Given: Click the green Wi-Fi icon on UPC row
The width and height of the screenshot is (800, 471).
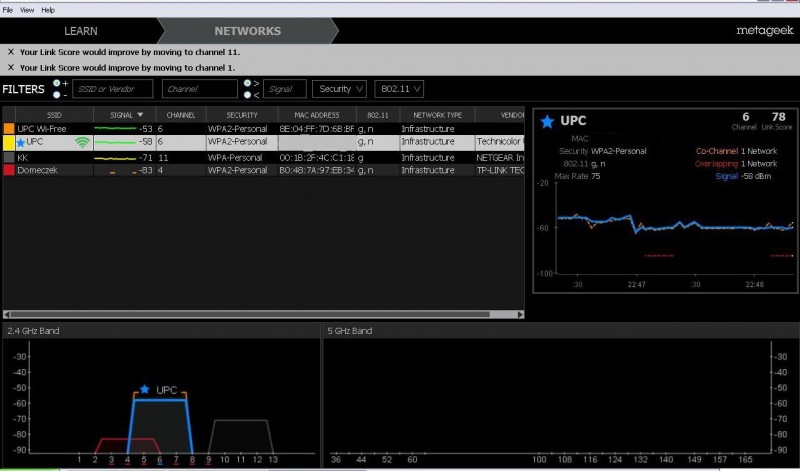Looking at the screenshot, I should [x=82, y=143].
